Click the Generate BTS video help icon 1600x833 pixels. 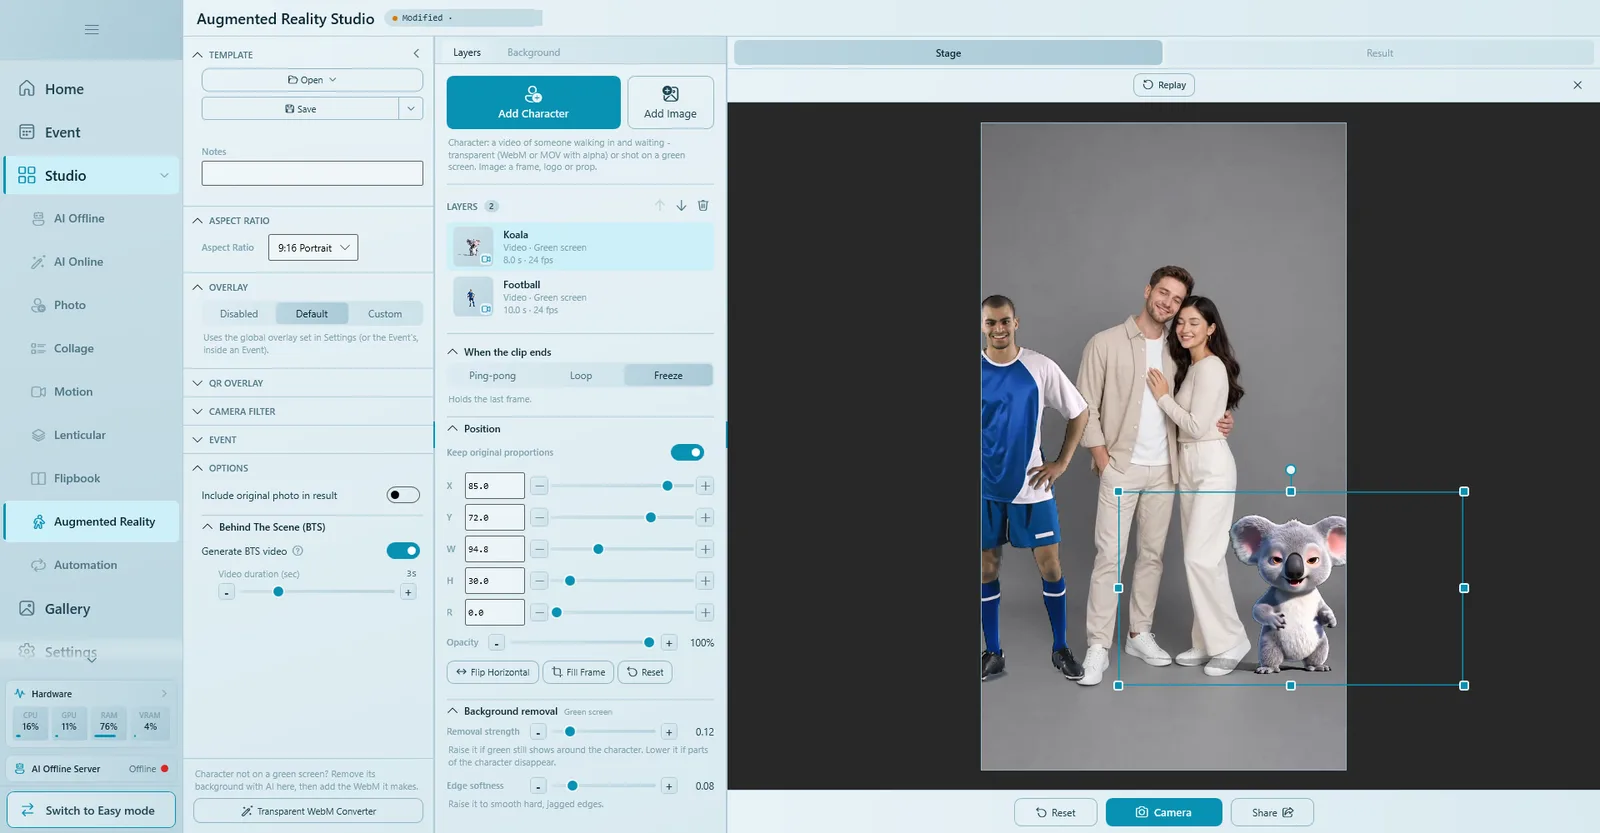tap(297, 551)
